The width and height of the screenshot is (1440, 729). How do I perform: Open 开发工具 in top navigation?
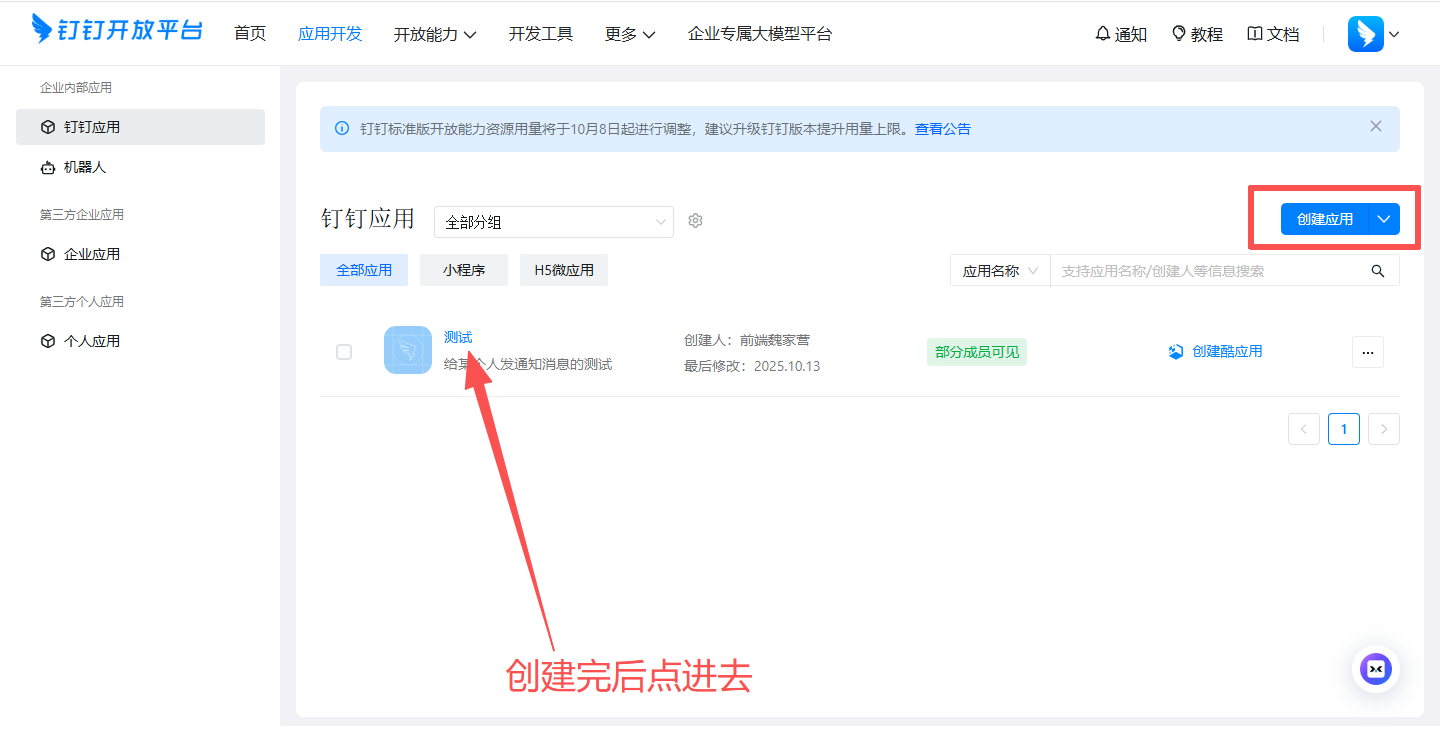click(541, 34)
